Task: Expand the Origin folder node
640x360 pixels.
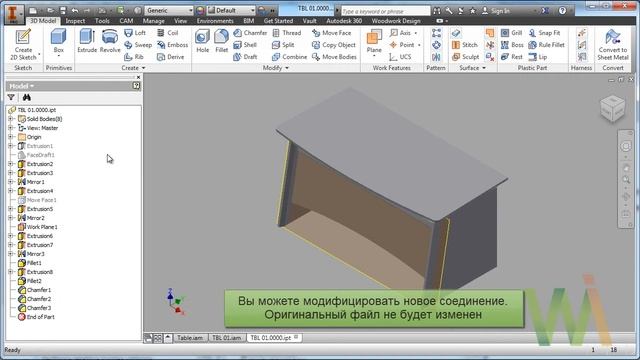Action: pos(11,137)
